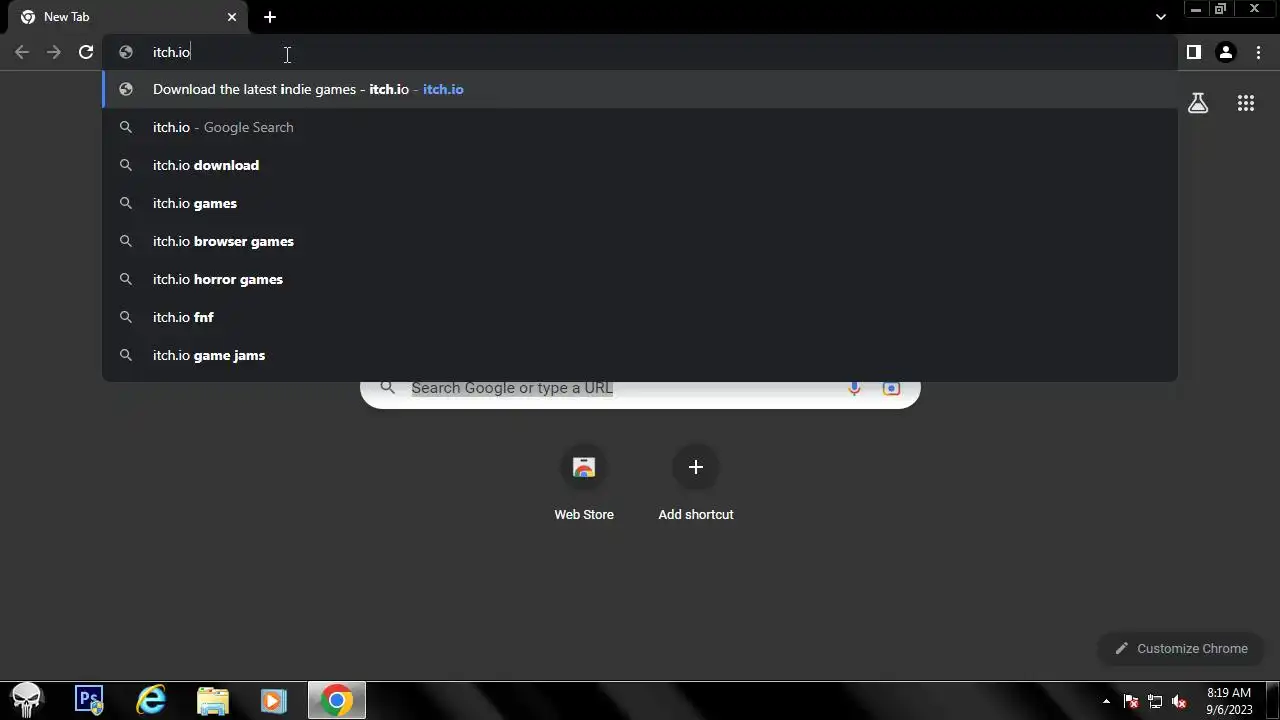Show hidden system tray icons

(1106, 701)
